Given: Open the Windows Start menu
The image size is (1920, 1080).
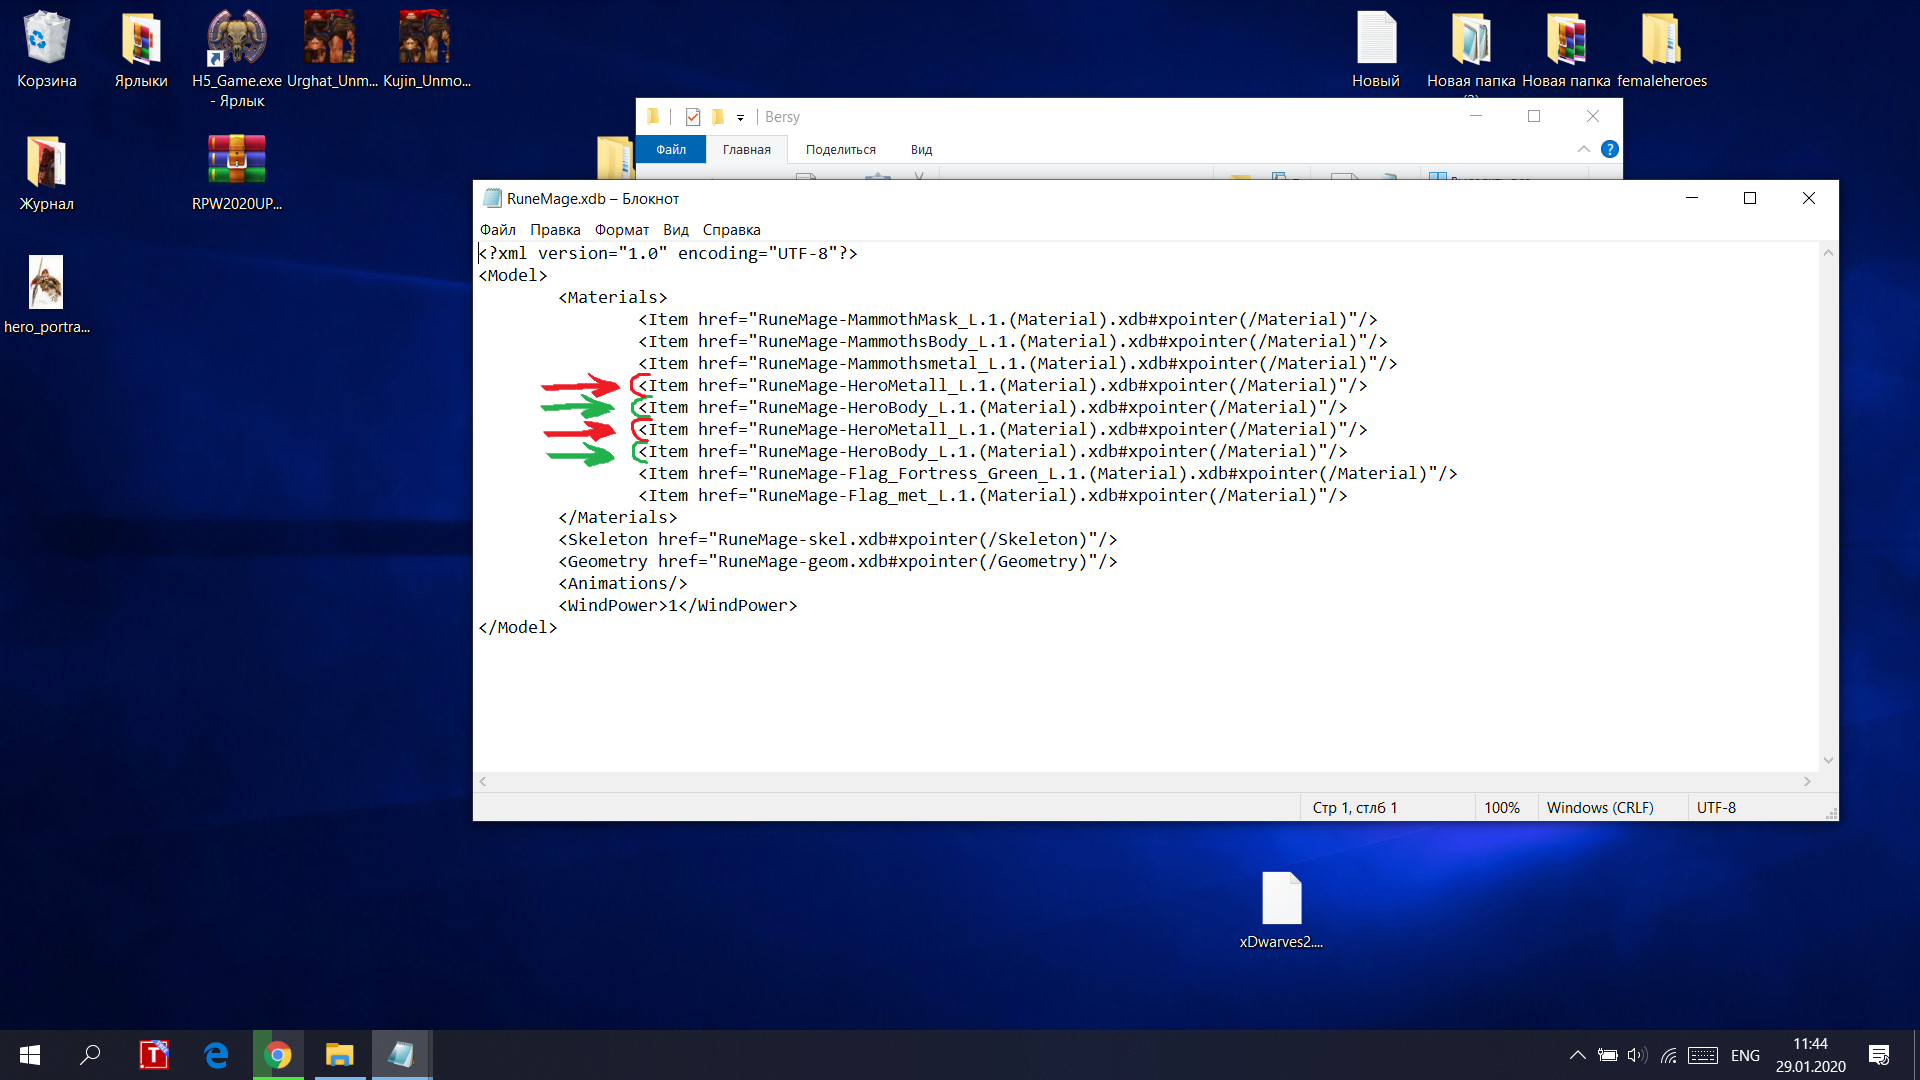Looking at the screenshot, I should [x=30, y=1055].
